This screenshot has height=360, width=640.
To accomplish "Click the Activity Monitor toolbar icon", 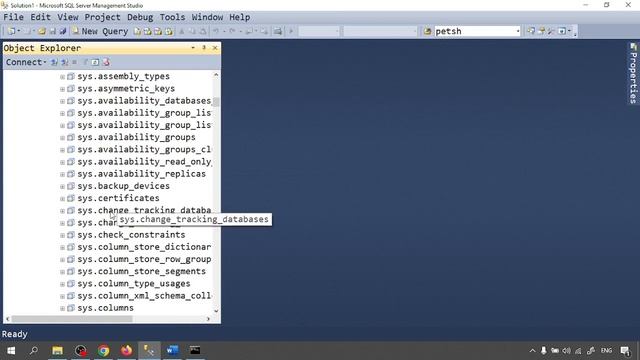I will coord(278,31).
